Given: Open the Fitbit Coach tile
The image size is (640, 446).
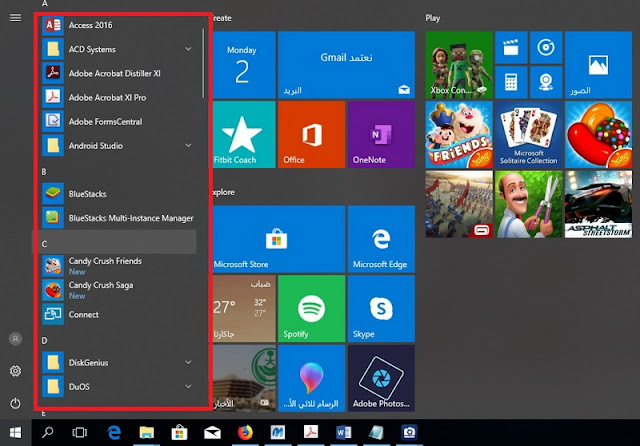Looking at the screenshot, I should click(x=244, y=134).
